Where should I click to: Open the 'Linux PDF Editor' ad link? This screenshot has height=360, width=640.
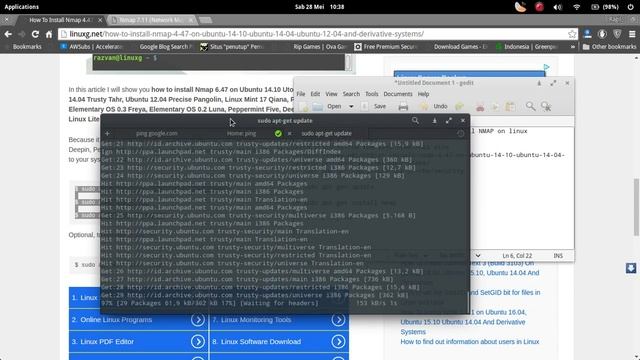point(138,341)
